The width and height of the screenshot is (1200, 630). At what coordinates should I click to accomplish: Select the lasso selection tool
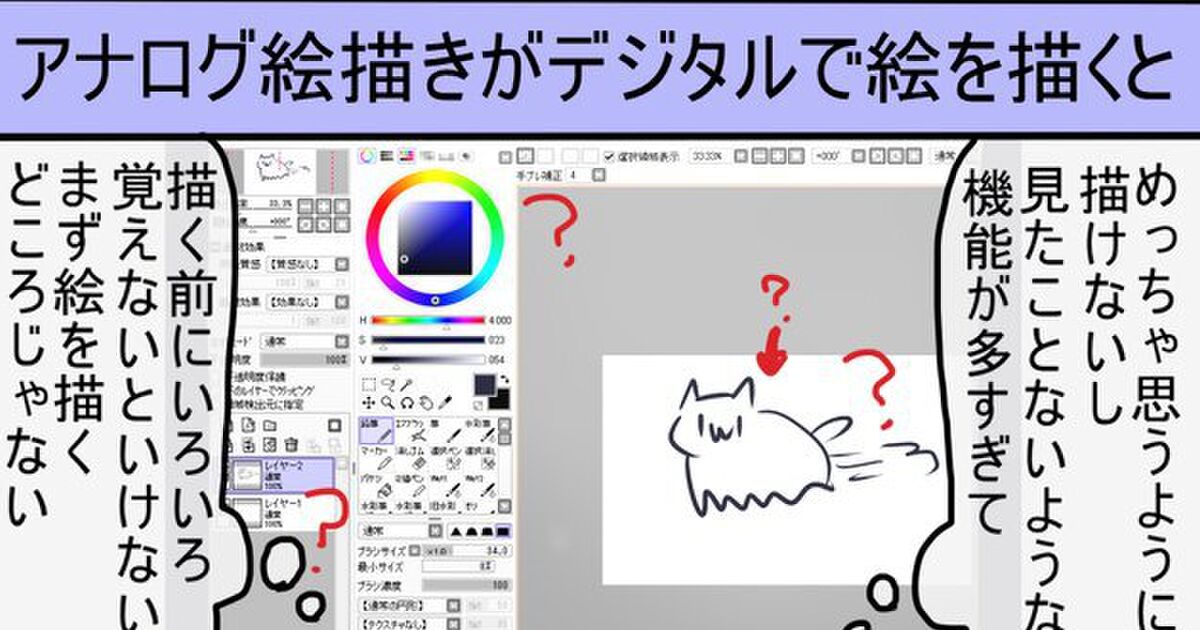pos(388,383)
